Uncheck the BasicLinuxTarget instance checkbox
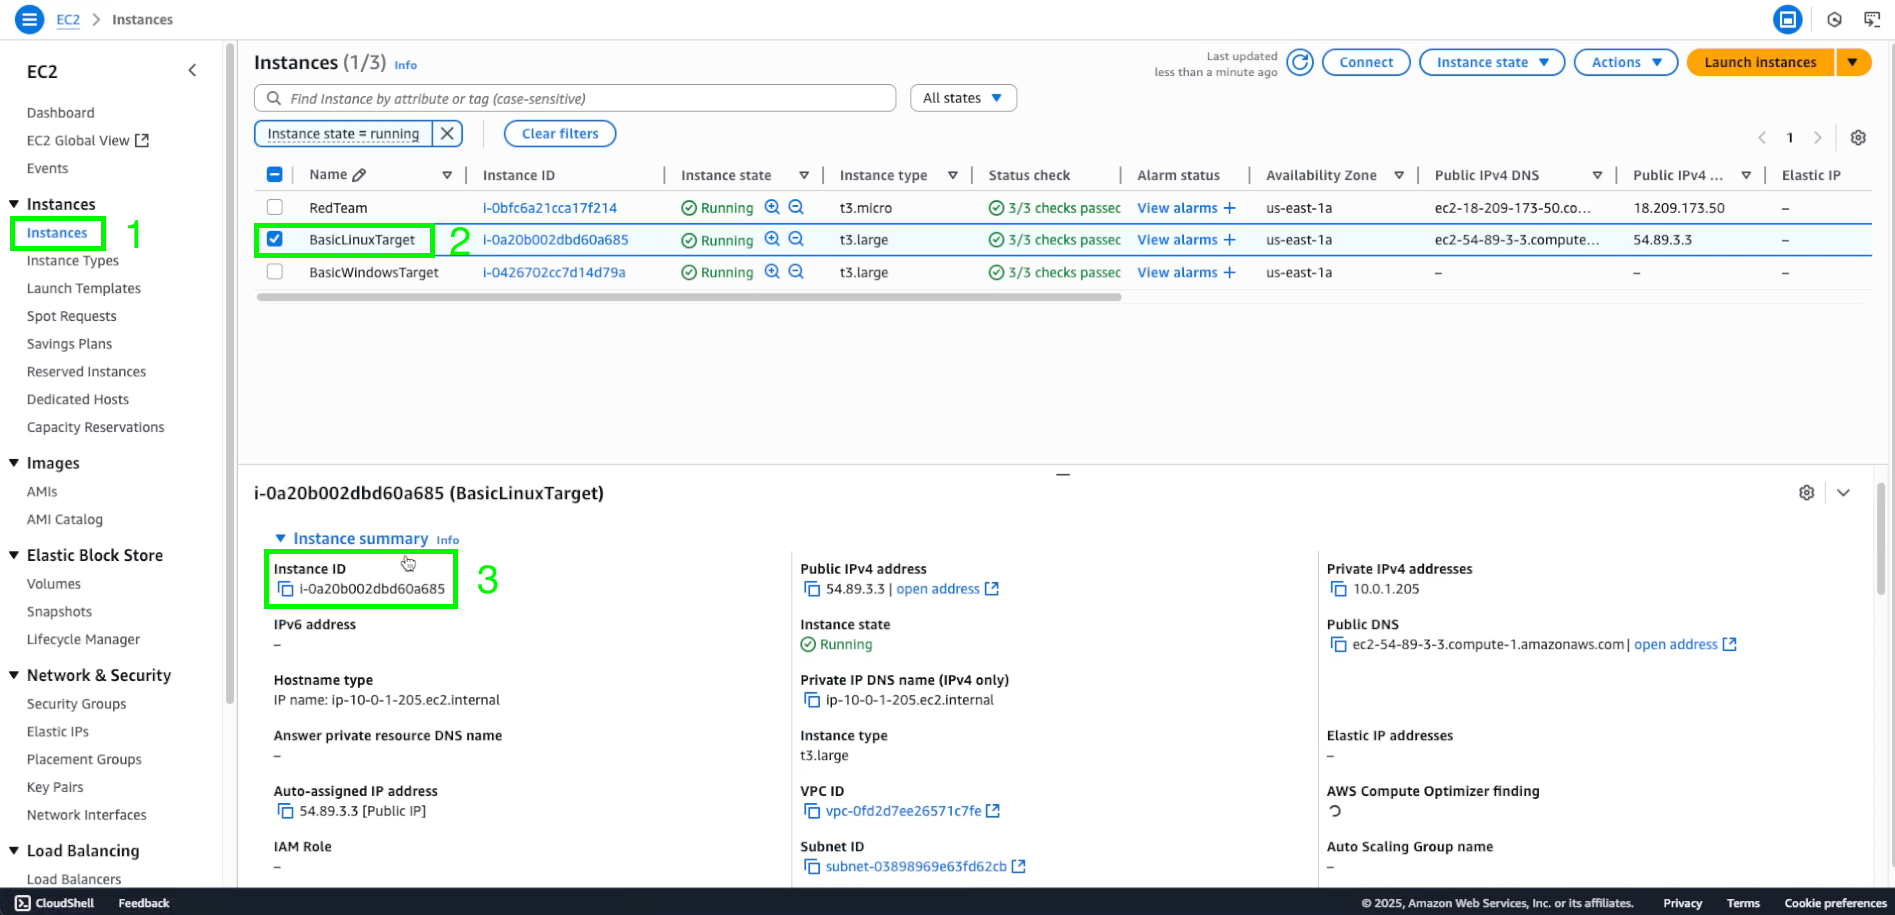The image size is (1895, 915). click(275, 239)
